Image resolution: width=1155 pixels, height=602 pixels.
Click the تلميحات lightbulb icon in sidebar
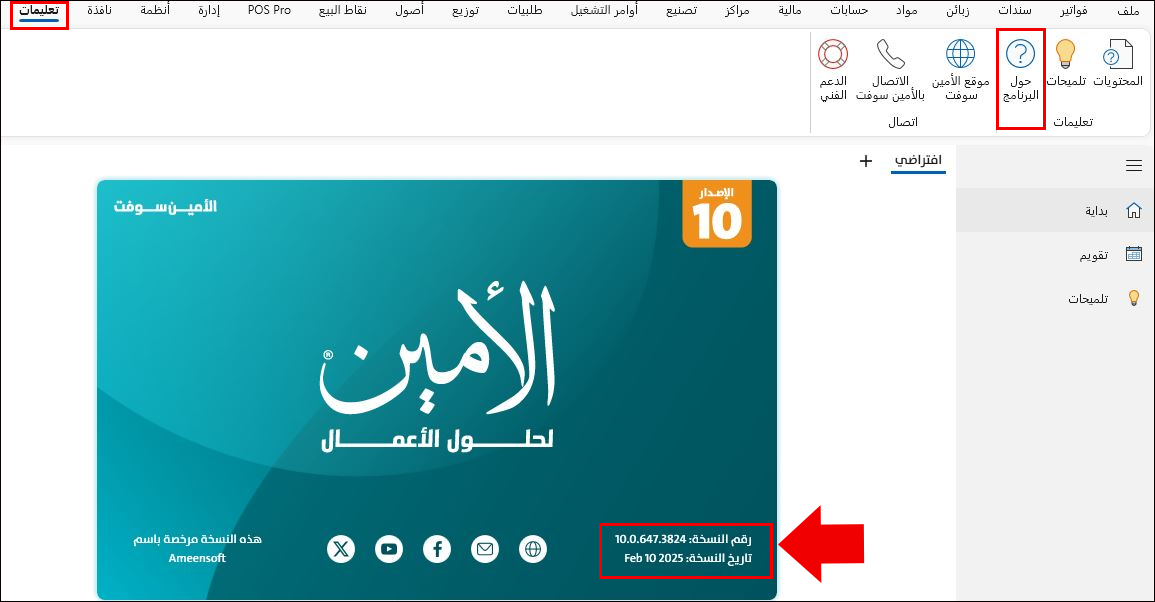point(1134,298)
